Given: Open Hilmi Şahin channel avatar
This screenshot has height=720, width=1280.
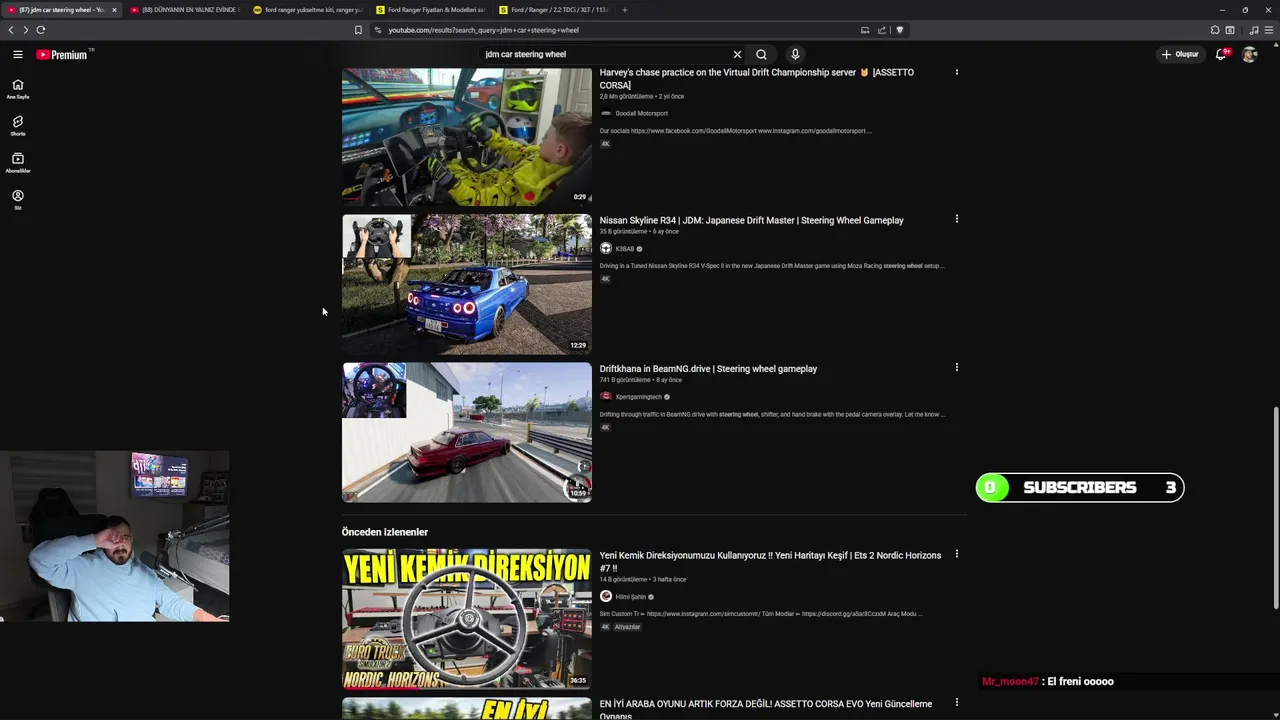Looking at the screenshot, I should pos(605,597).
